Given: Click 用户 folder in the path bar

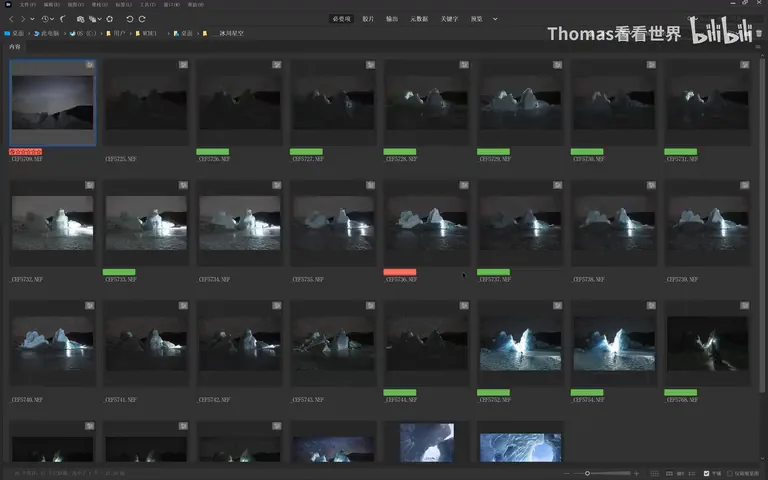Looking at the screenshot, I should click(x=116, y=33).
